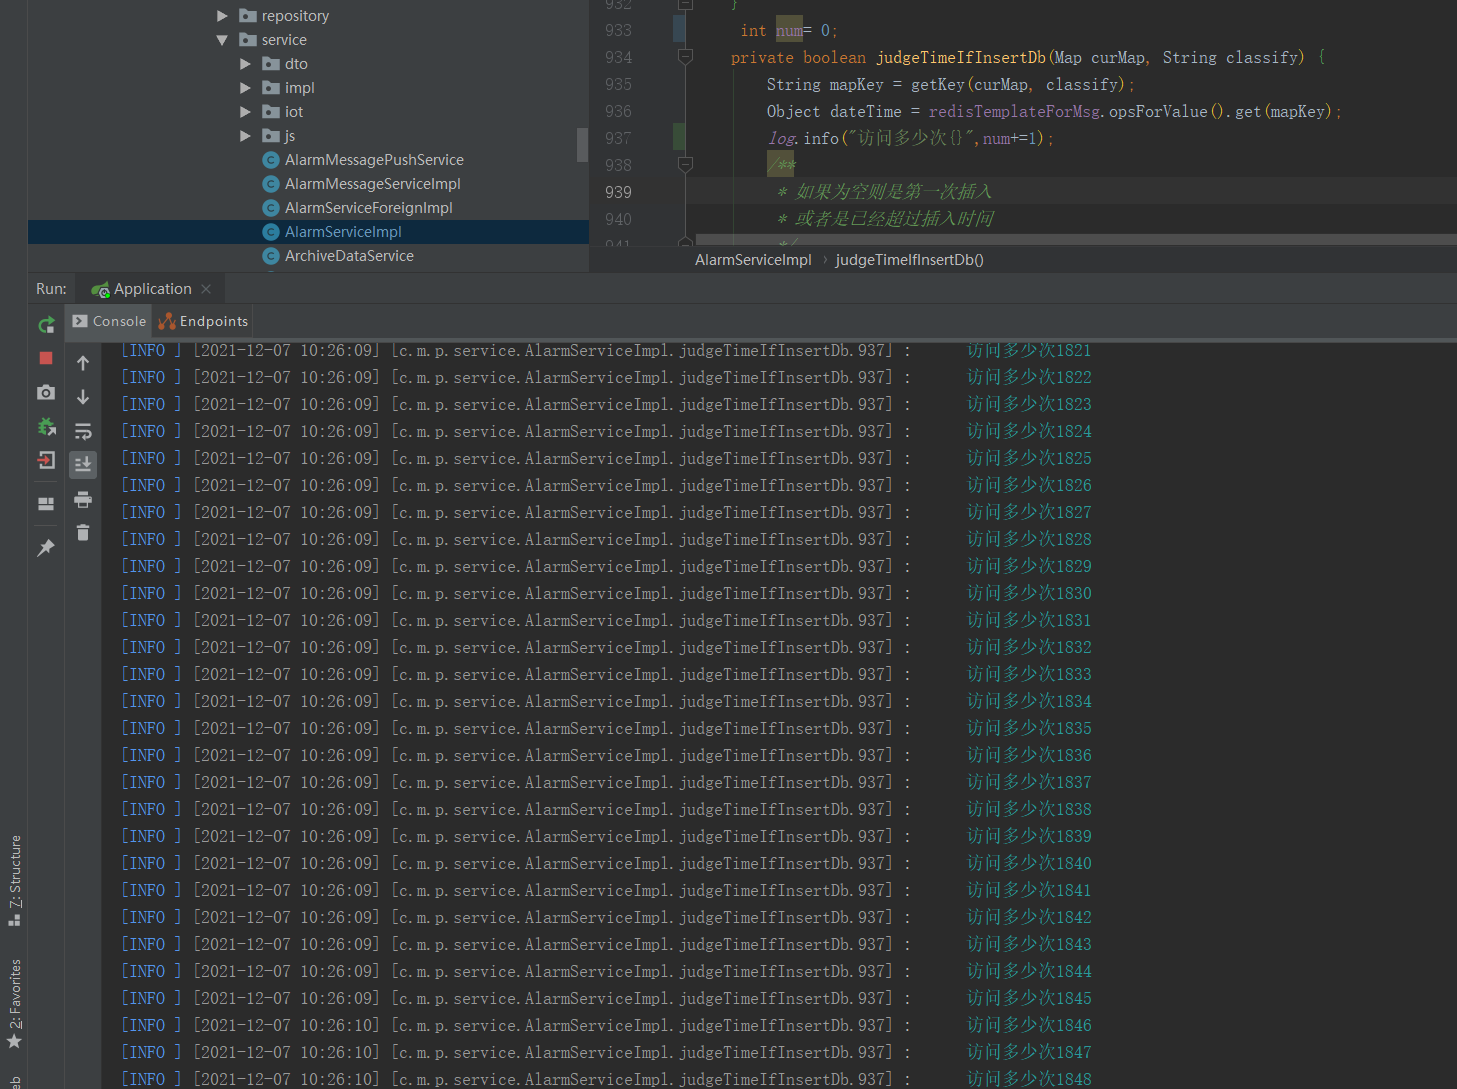Open AlarmMessagePushService in the editor
The height and width of the screenshot is (1089, 1457).
pos(374,159)
